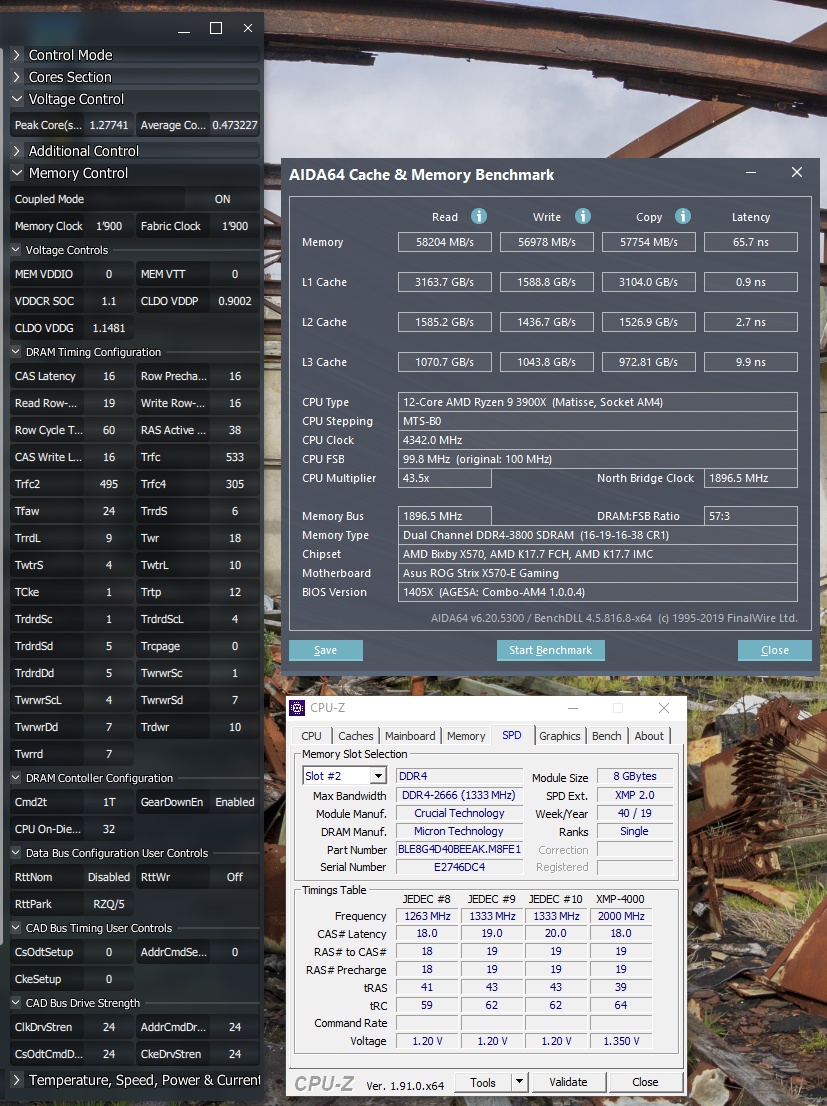Viewport: 827px width, 1106px height.
Task: Click the Close button in CPU-Z
Action: coord(645,1081)
